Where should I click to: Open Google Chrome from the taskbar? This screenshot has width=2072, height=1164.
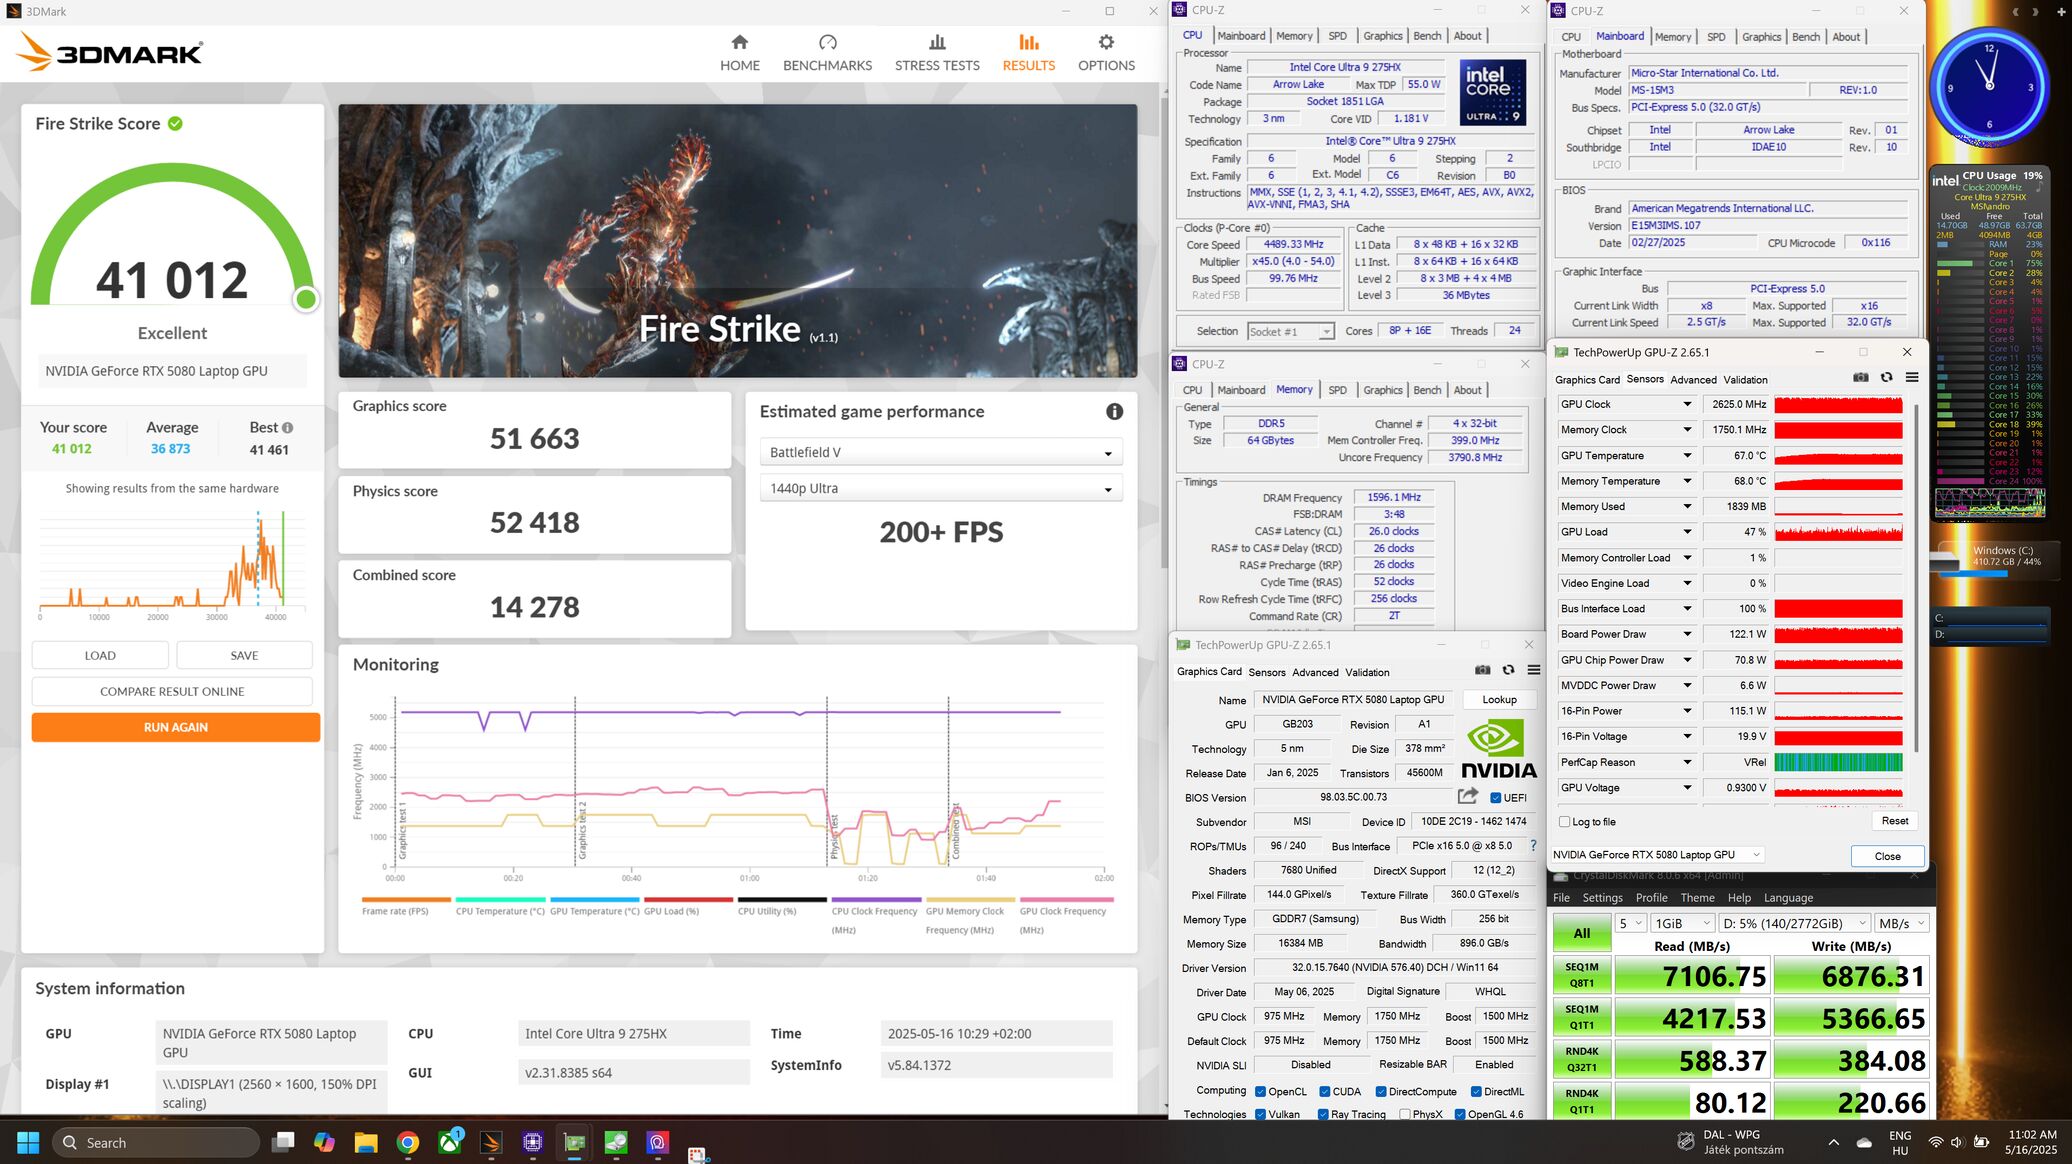pyautogui.click(x=407, y=1142)
